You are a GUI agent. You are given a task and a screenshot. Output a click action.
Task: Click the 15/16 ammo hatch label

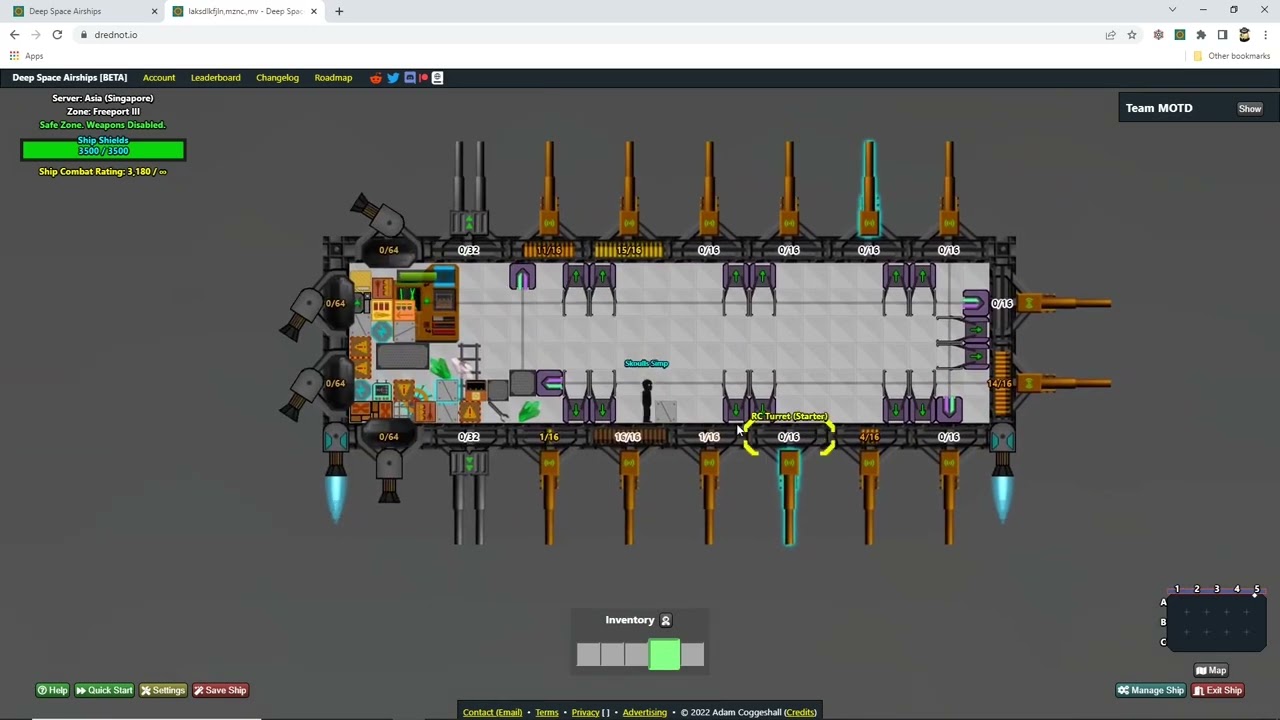point(629,250)
